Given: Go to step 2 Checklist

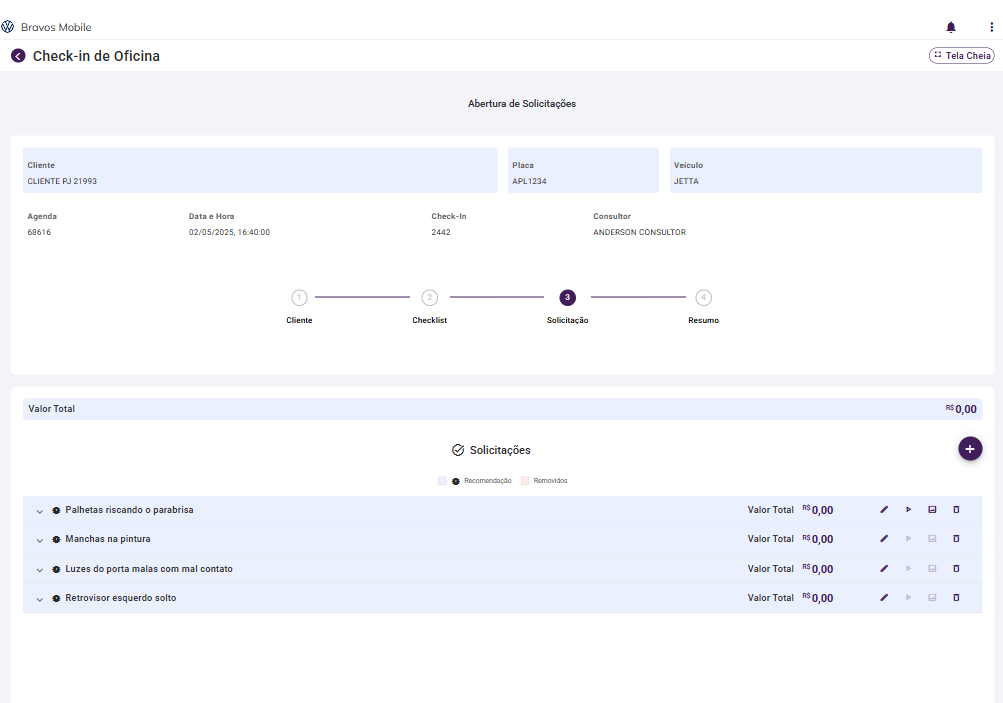Looking at the screenshot, I should (x=429, y=298).
